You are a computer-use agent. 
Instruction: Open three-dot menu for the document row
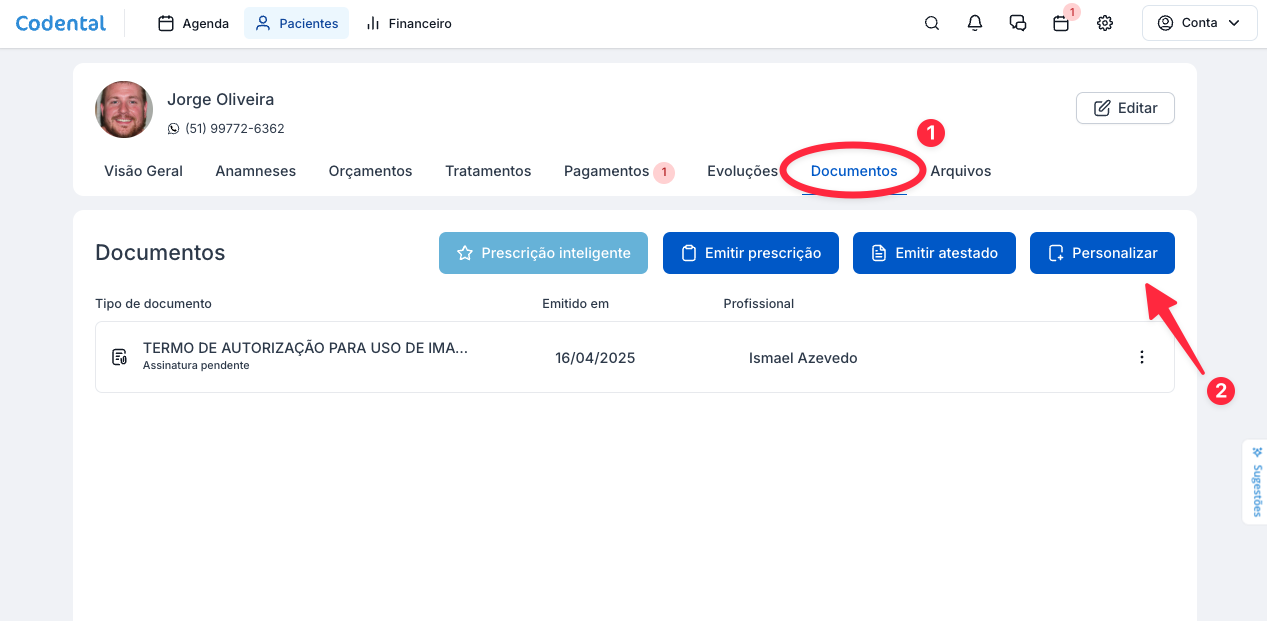[1142, 357]
